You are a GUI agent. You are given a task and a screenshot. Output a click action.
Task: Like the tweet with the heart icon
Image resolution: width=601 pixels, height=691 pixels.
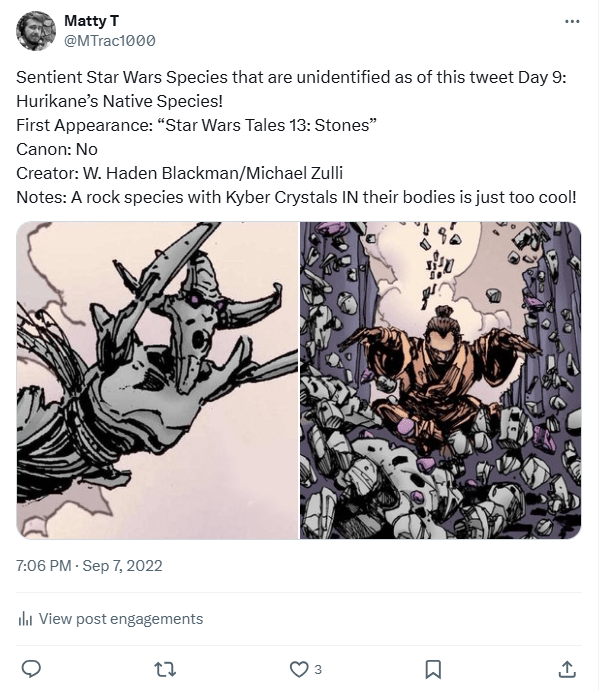point(298,668)
